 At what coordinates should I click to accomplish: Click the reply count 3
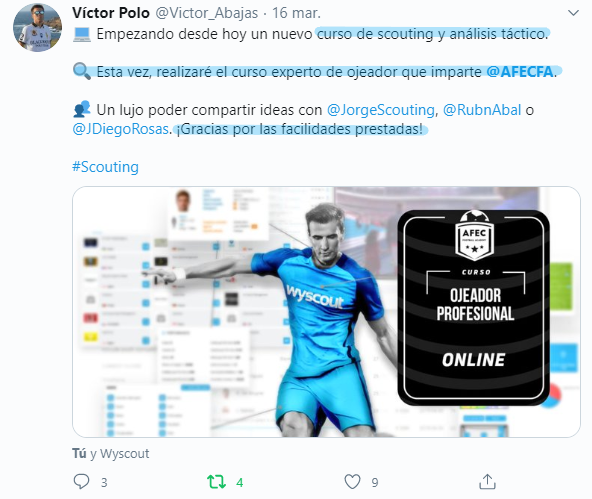click(x=104, y=482)
